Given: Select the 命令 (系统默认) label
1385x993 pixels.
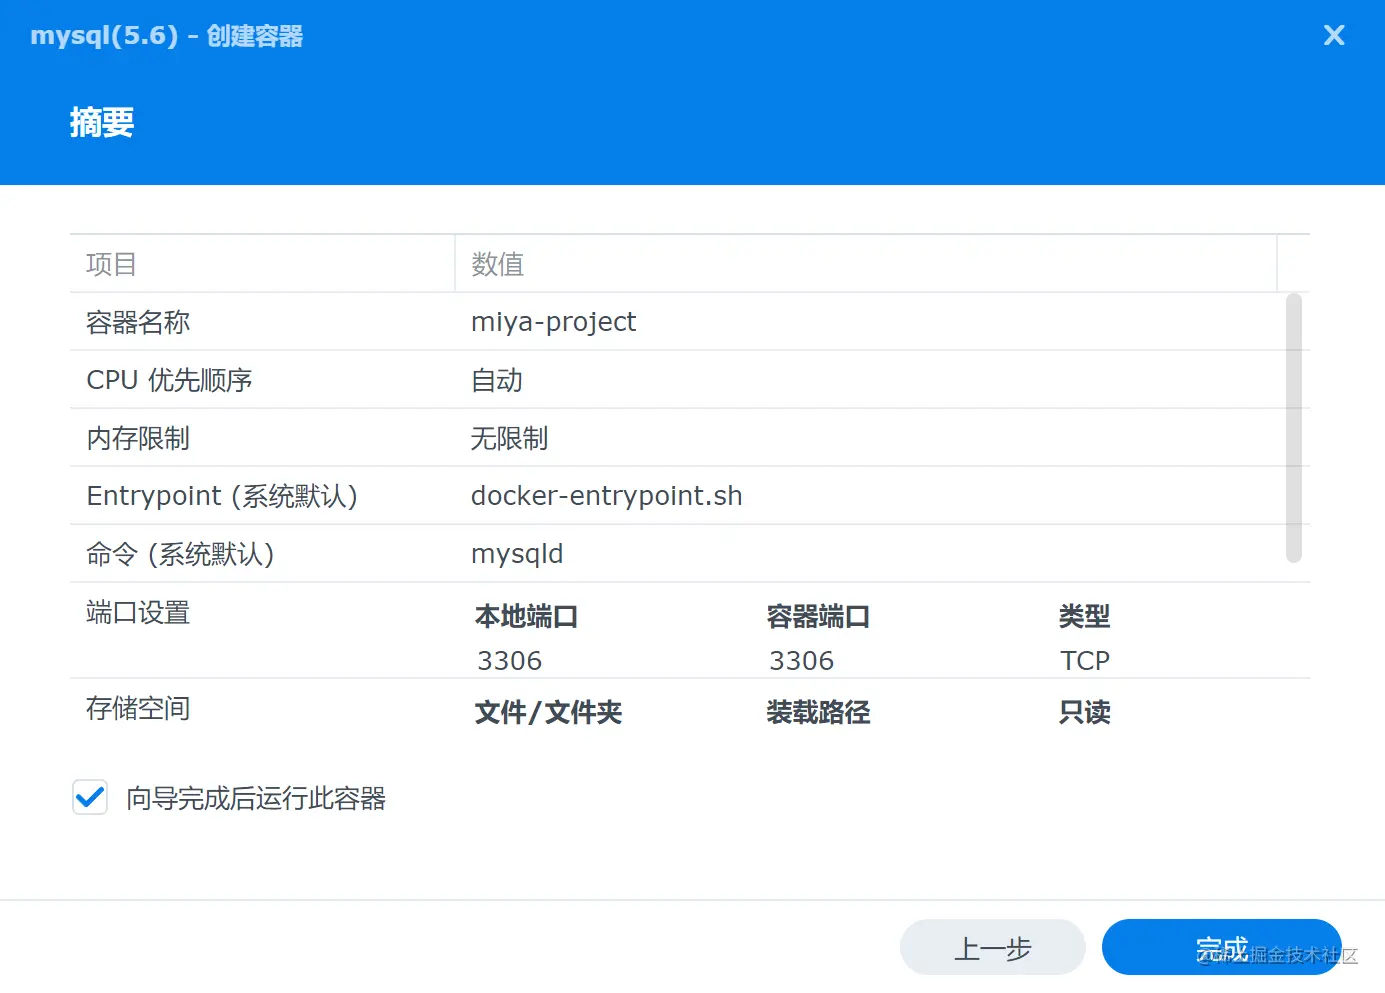Looking at the screenshot, I should point(180,554).
